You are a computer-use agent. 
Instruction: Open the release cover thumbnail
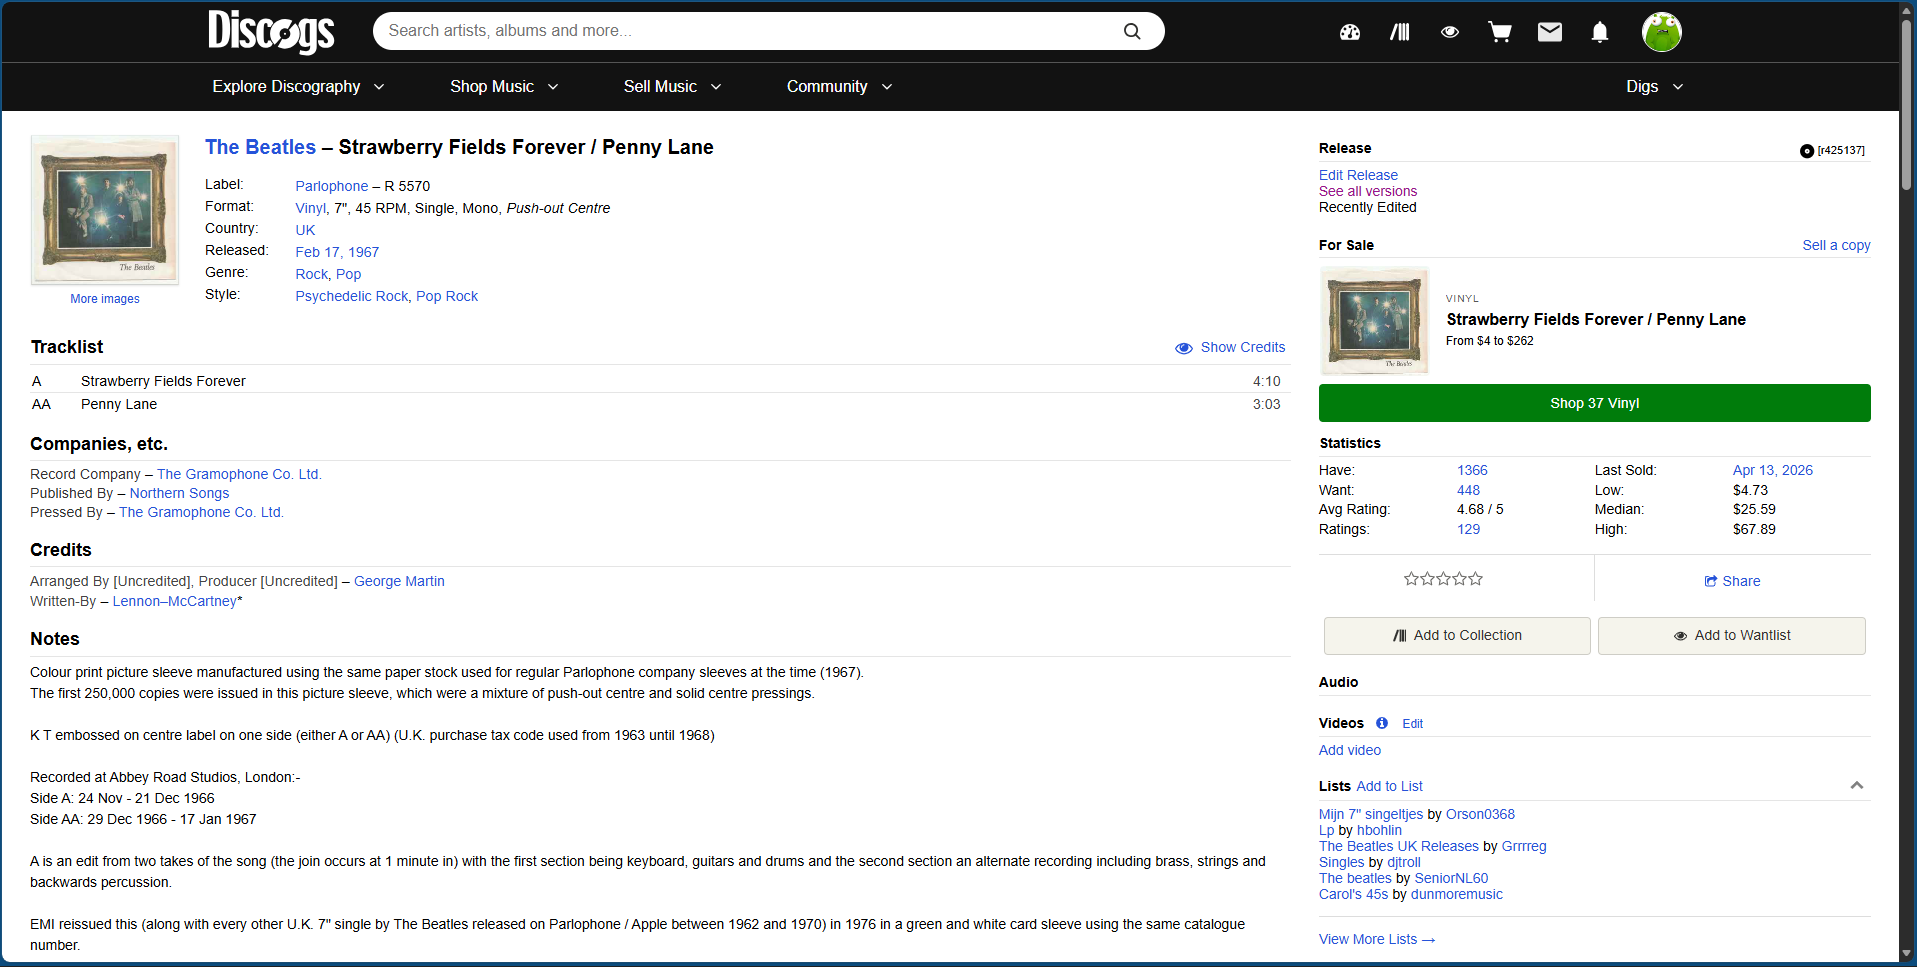104,209
